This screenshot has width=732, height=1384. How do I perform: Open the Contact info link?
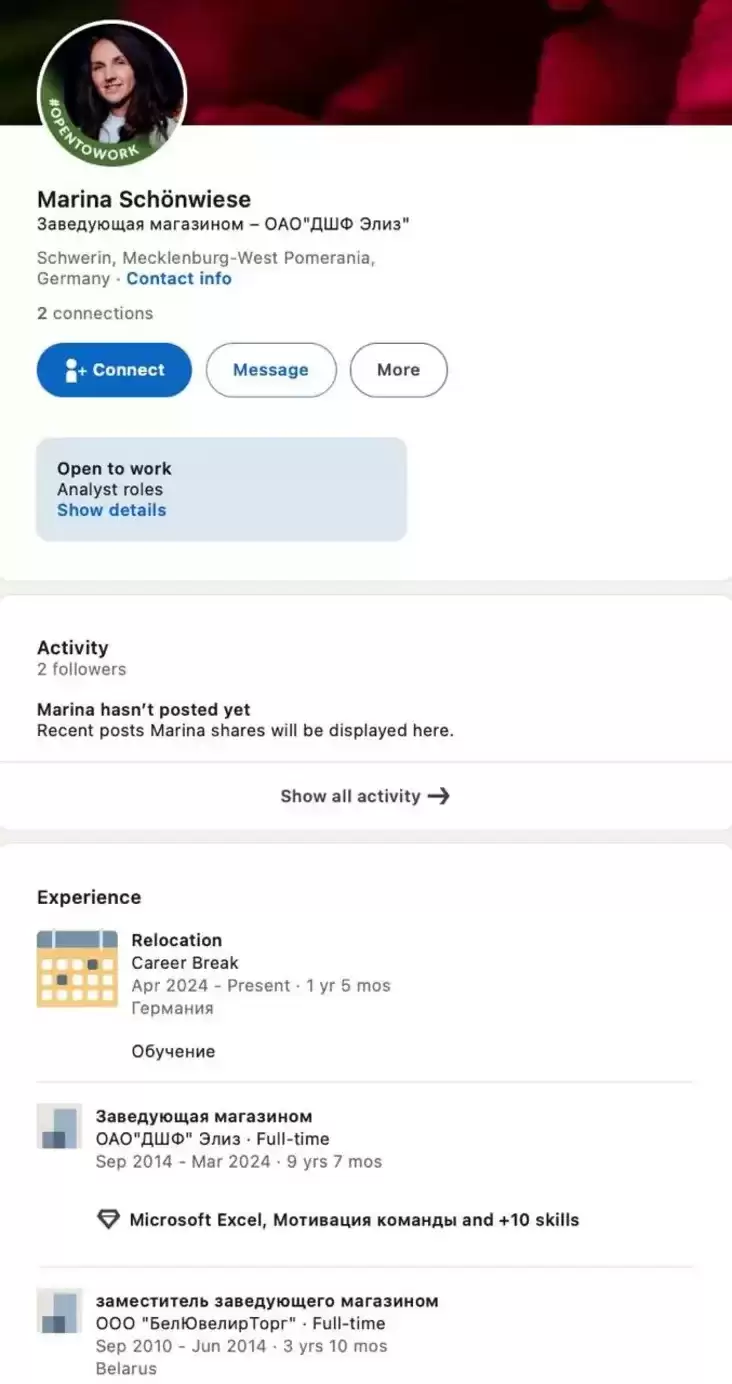(x=178, y=279)
